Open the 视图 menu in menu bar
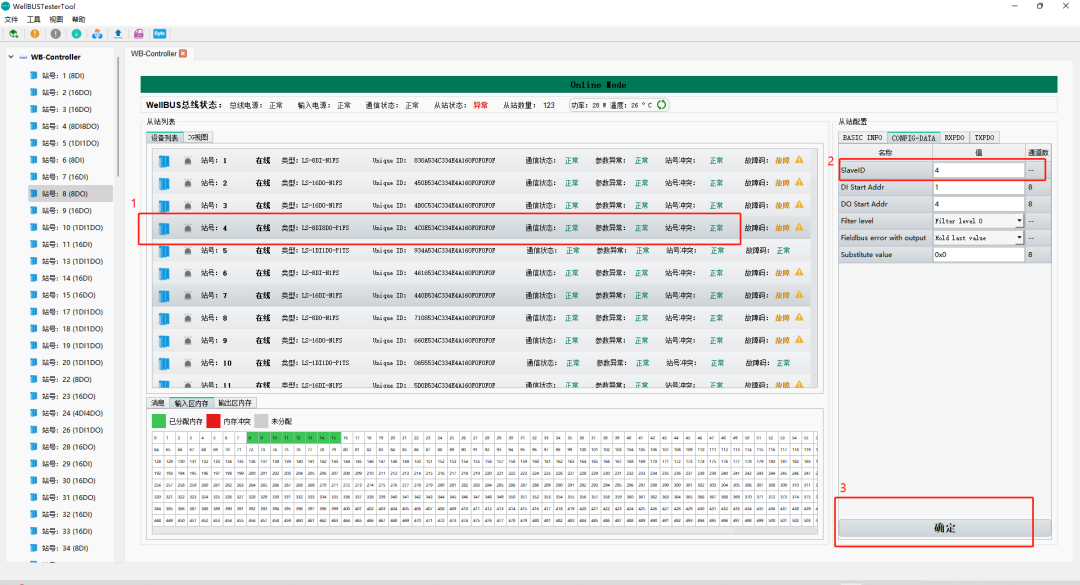The image size is (1080, 585). 56,19
